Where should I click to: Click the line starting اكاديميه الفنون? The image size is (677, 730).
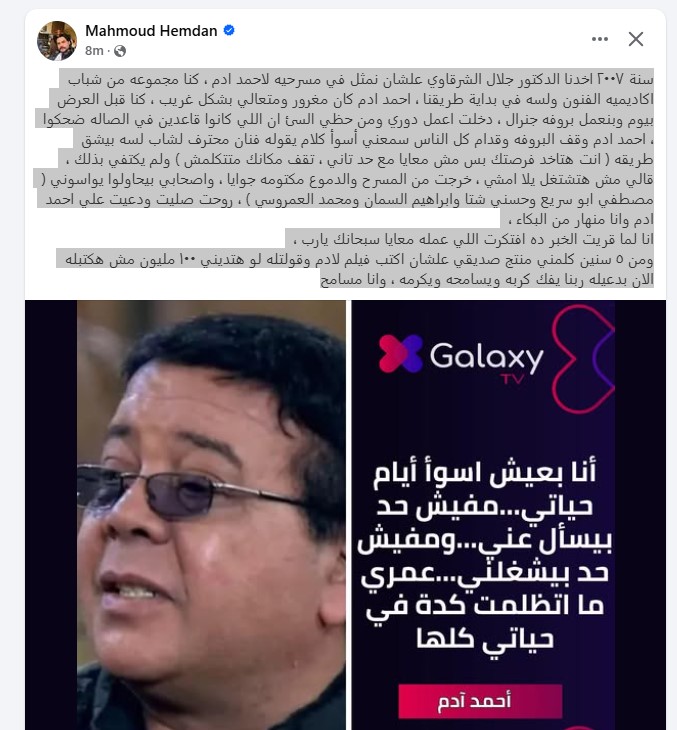(355, 99)
